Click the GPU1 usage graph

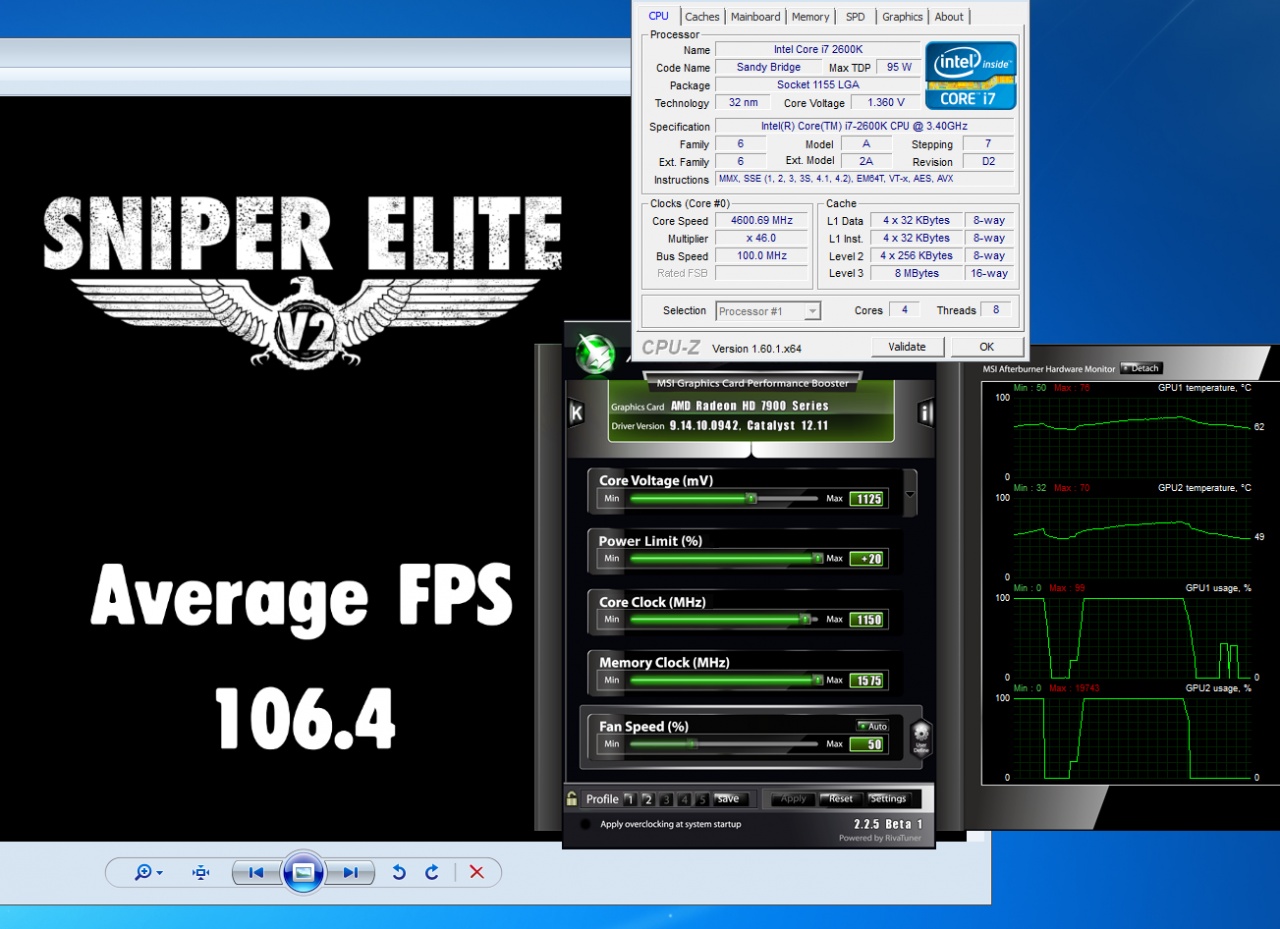tap(1130, 638)
